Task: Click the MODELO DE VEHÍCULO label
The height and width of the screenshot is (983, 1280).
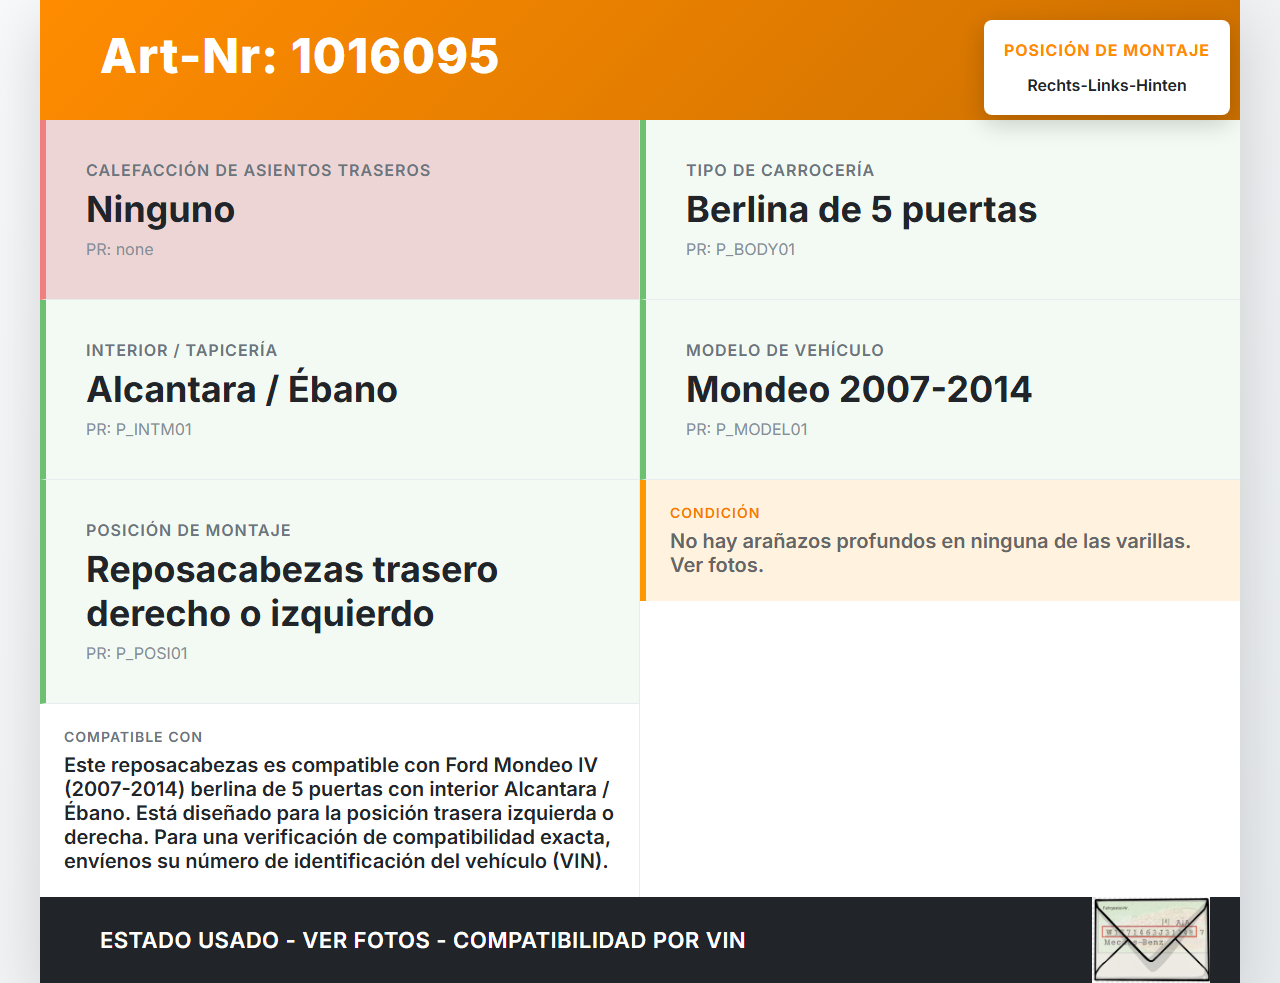Action: pos(785,351)
